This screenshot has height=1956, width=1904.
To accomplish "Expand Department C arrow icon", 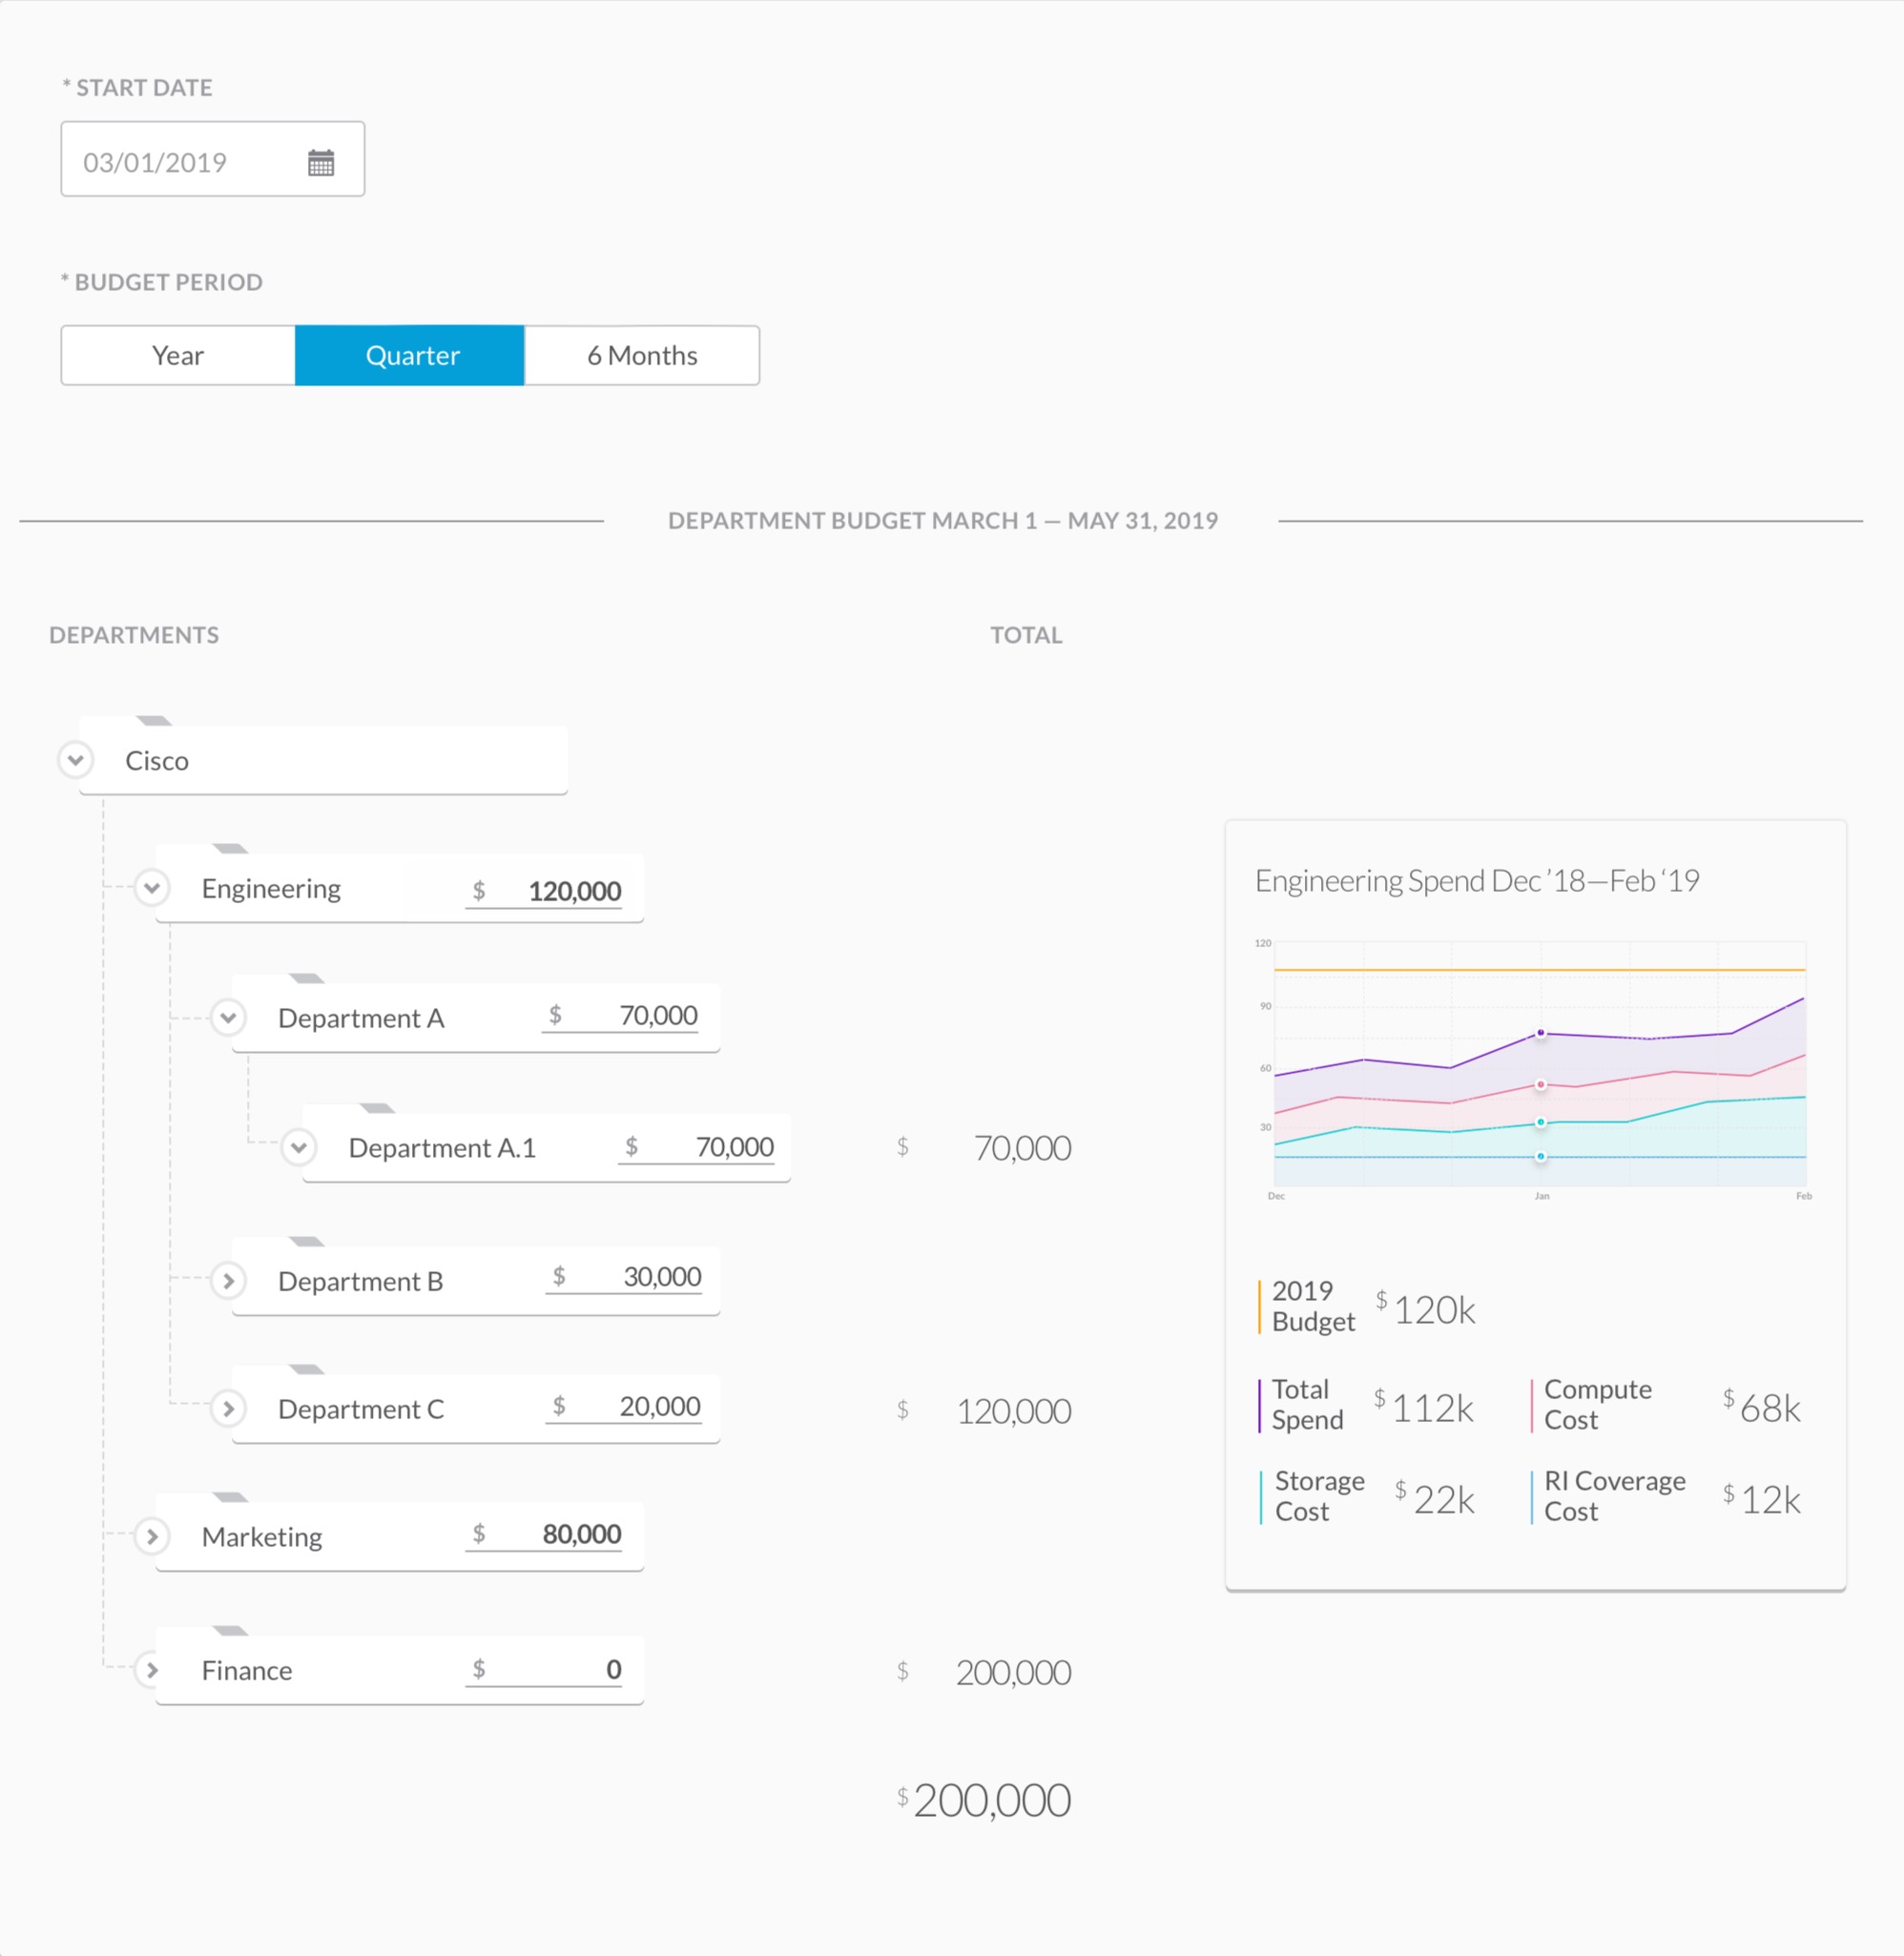I will (228, 1409).
